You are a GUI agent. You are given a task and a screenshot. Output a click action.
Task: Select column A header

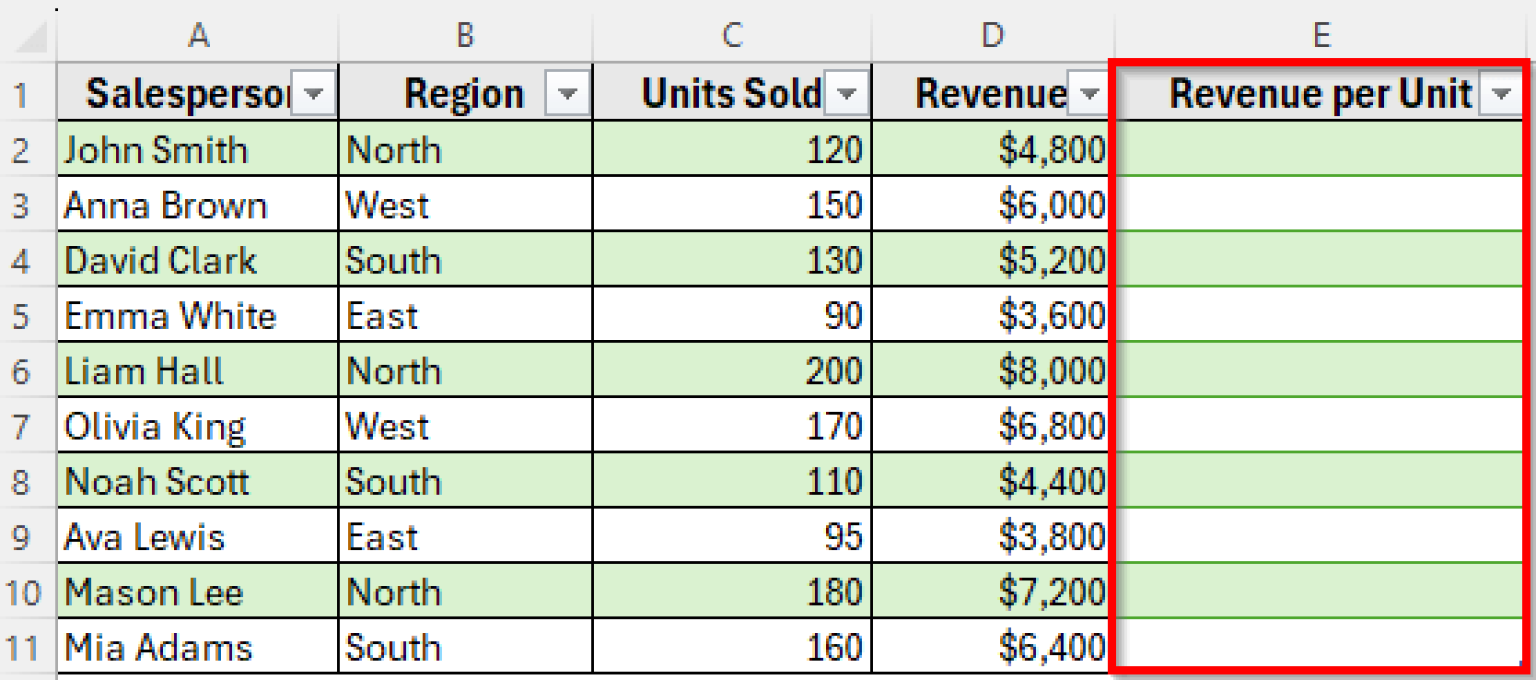[198, 36]
